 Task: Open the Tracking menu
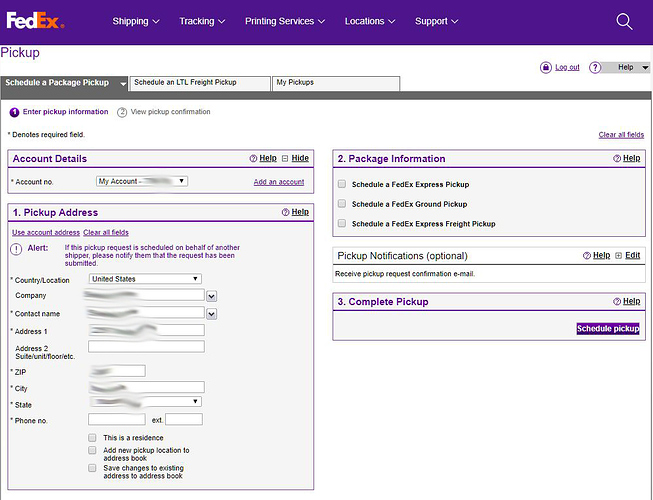pyautogui.click(x=202, y=21)
